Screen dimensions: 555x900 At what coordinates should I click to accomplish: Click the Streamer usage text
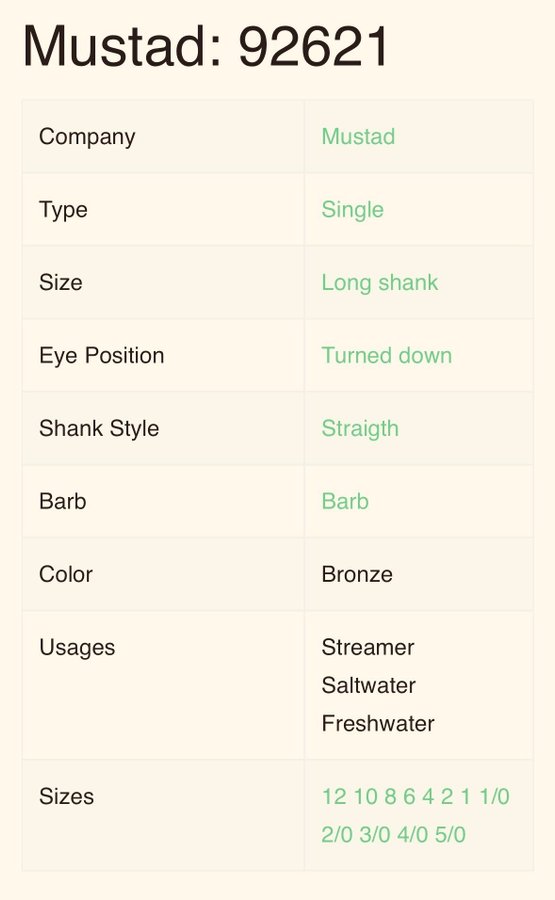(x=368, y=647)
